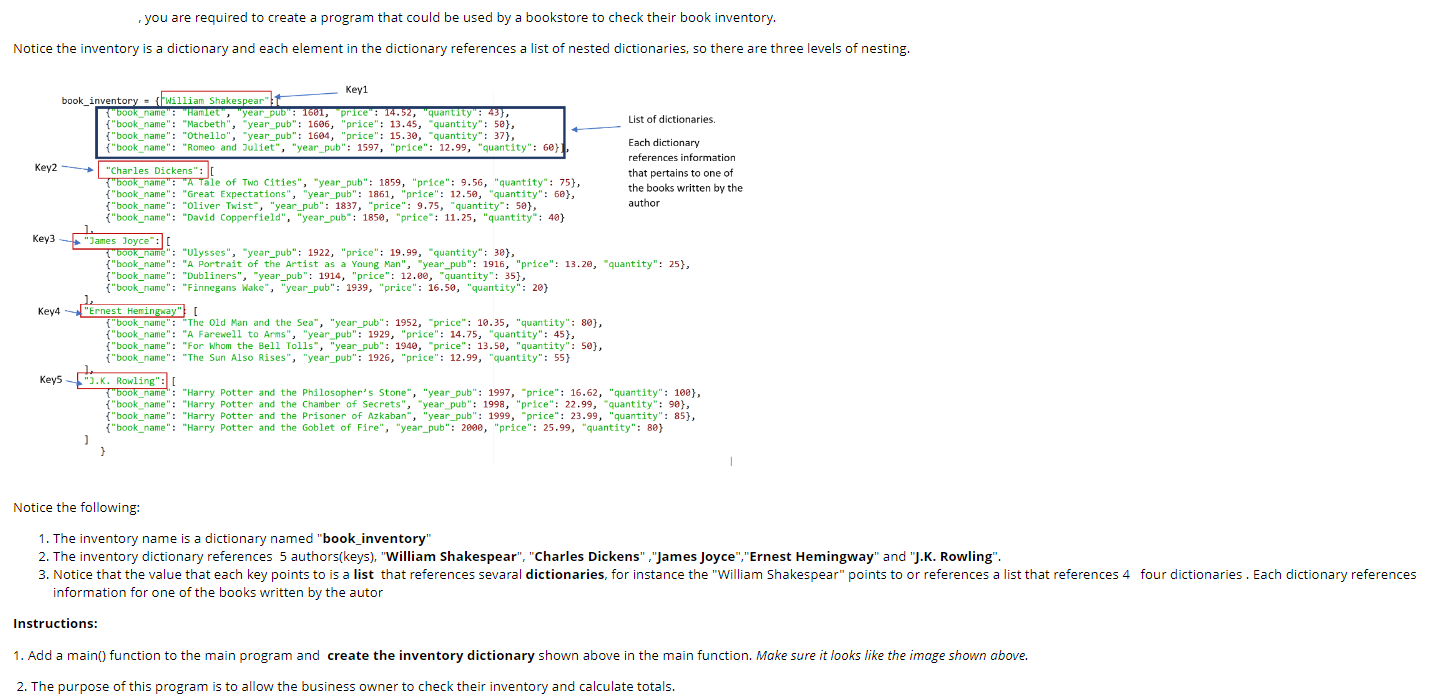Click the "Ernest Hemingway" boxed key
1446x700 pixels.
pyautogui.click(x=131, y=310)
